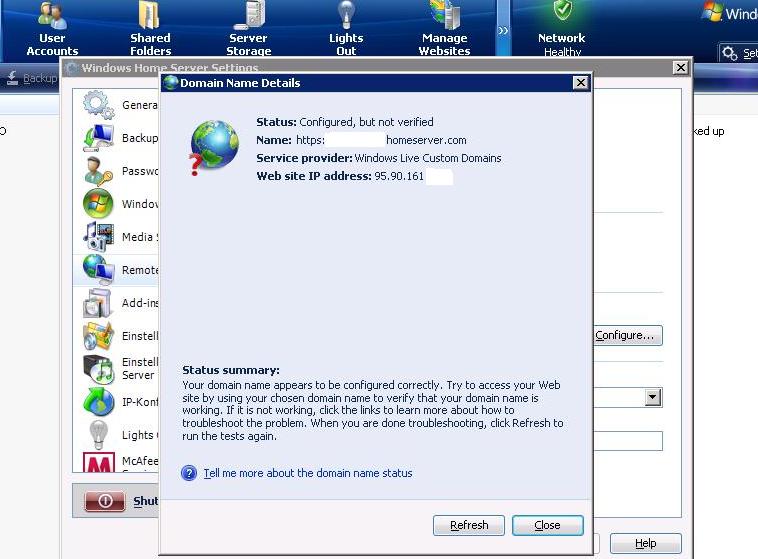758x559 pixels.
Task: Select the Media Sharing settings icon
Action: tap(98, 236)
